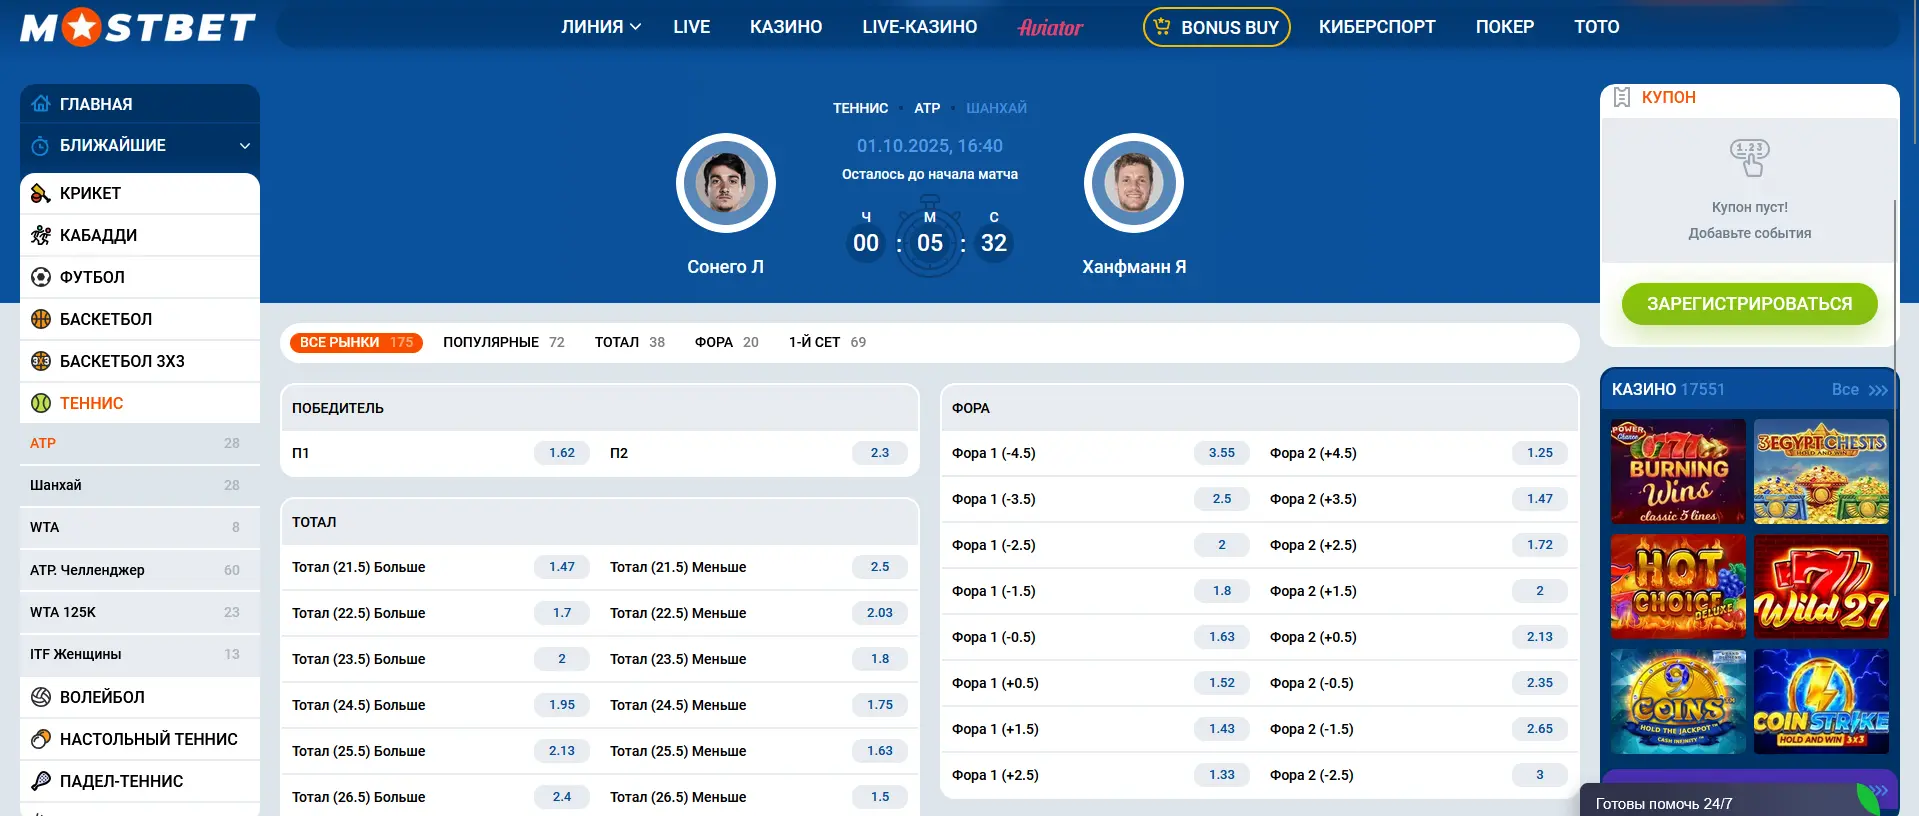Open Sonego player avatar
The image size is (1919, 816).
725,183
